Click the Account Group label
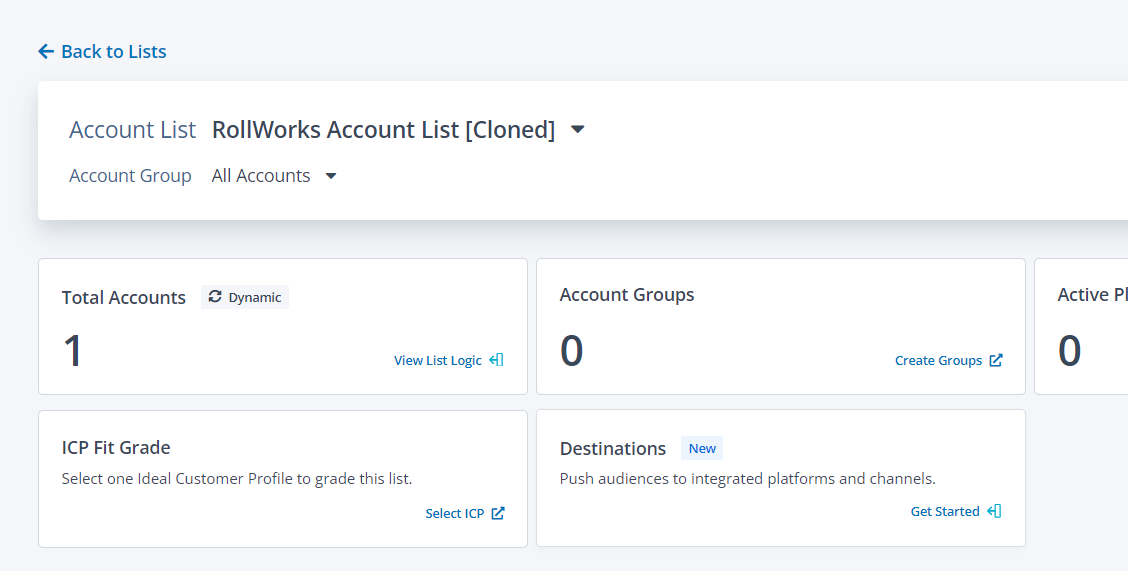The image size is (1128, 571). (130, 176)
